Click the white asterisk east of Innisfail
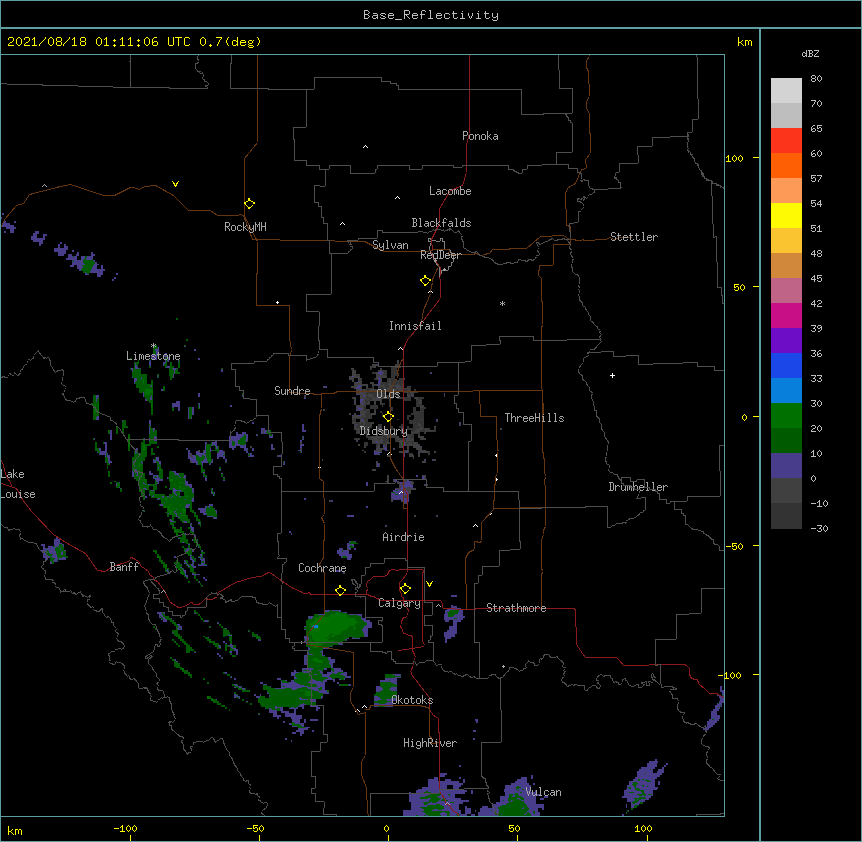This screenshot has width=862, height=842. click(x=502, y=303)
